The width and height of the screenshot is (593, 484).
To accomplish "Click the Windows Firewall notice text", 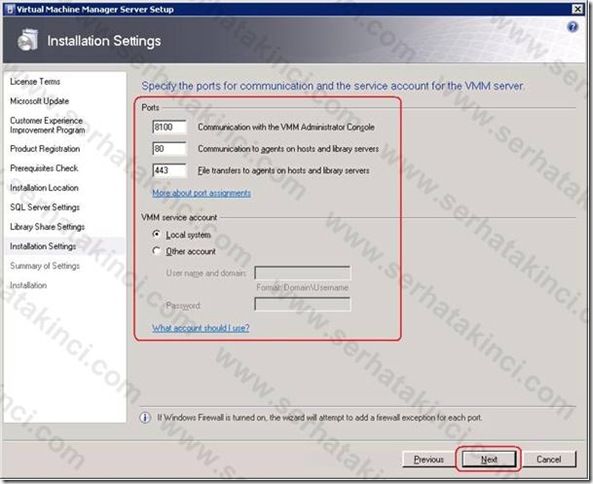I will tap(320, 418).
